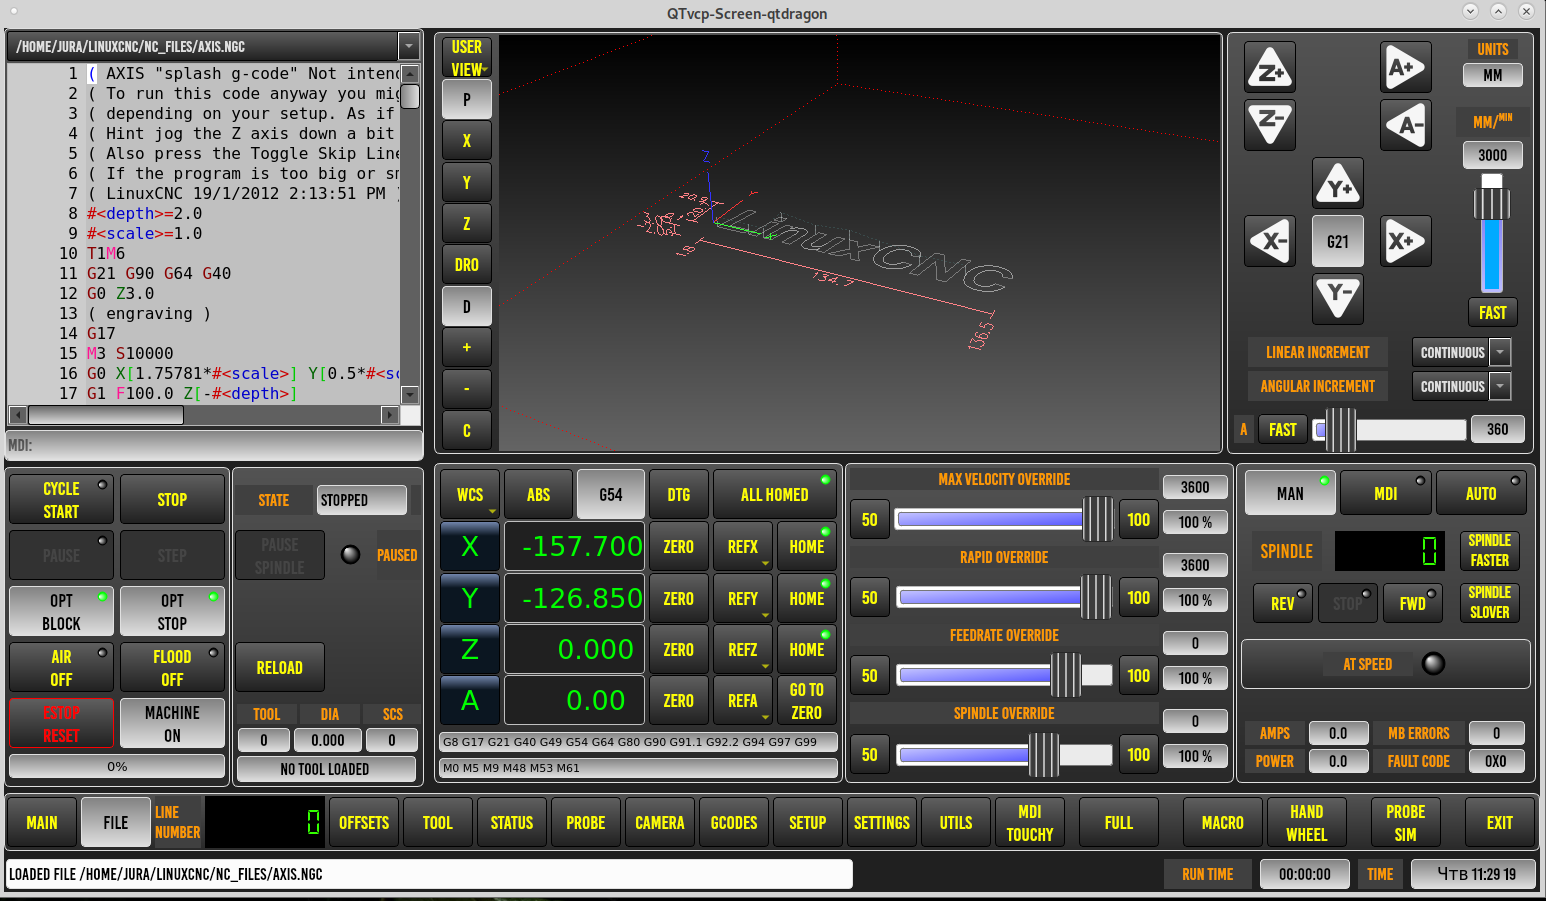1546x901 pixels.
Task: Click the X axis DRO value -157.700
Action: (574, 547)
